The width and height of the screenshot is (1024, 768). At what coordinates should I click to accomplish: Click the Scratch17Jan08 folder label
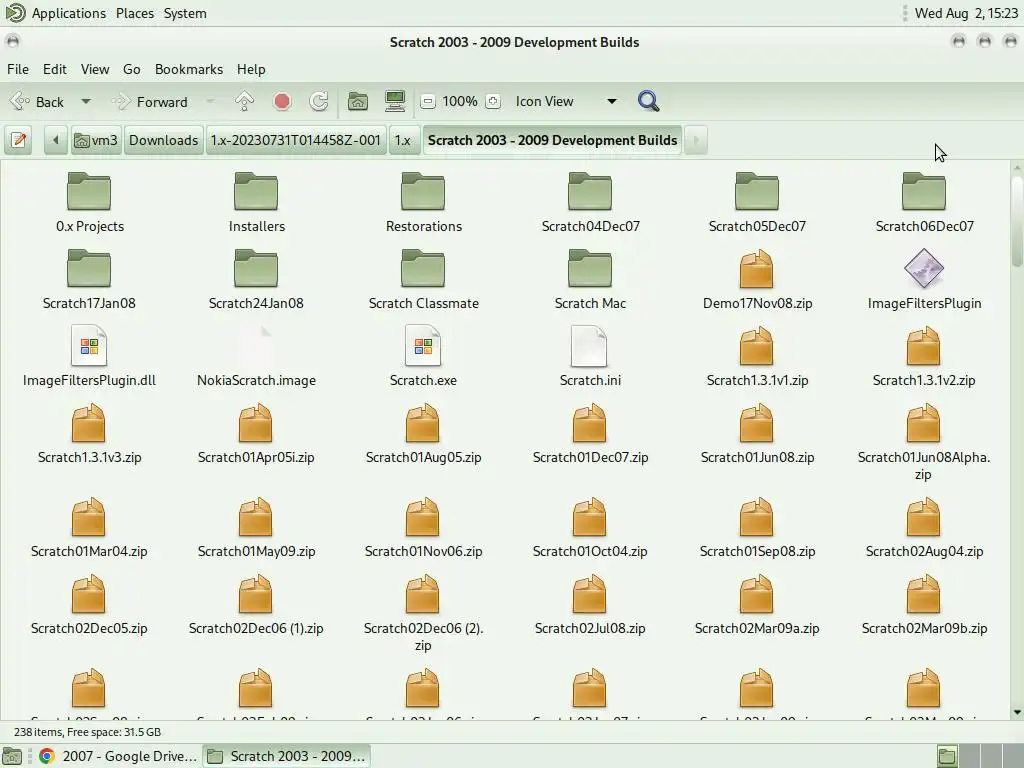[x=89, y=303]
